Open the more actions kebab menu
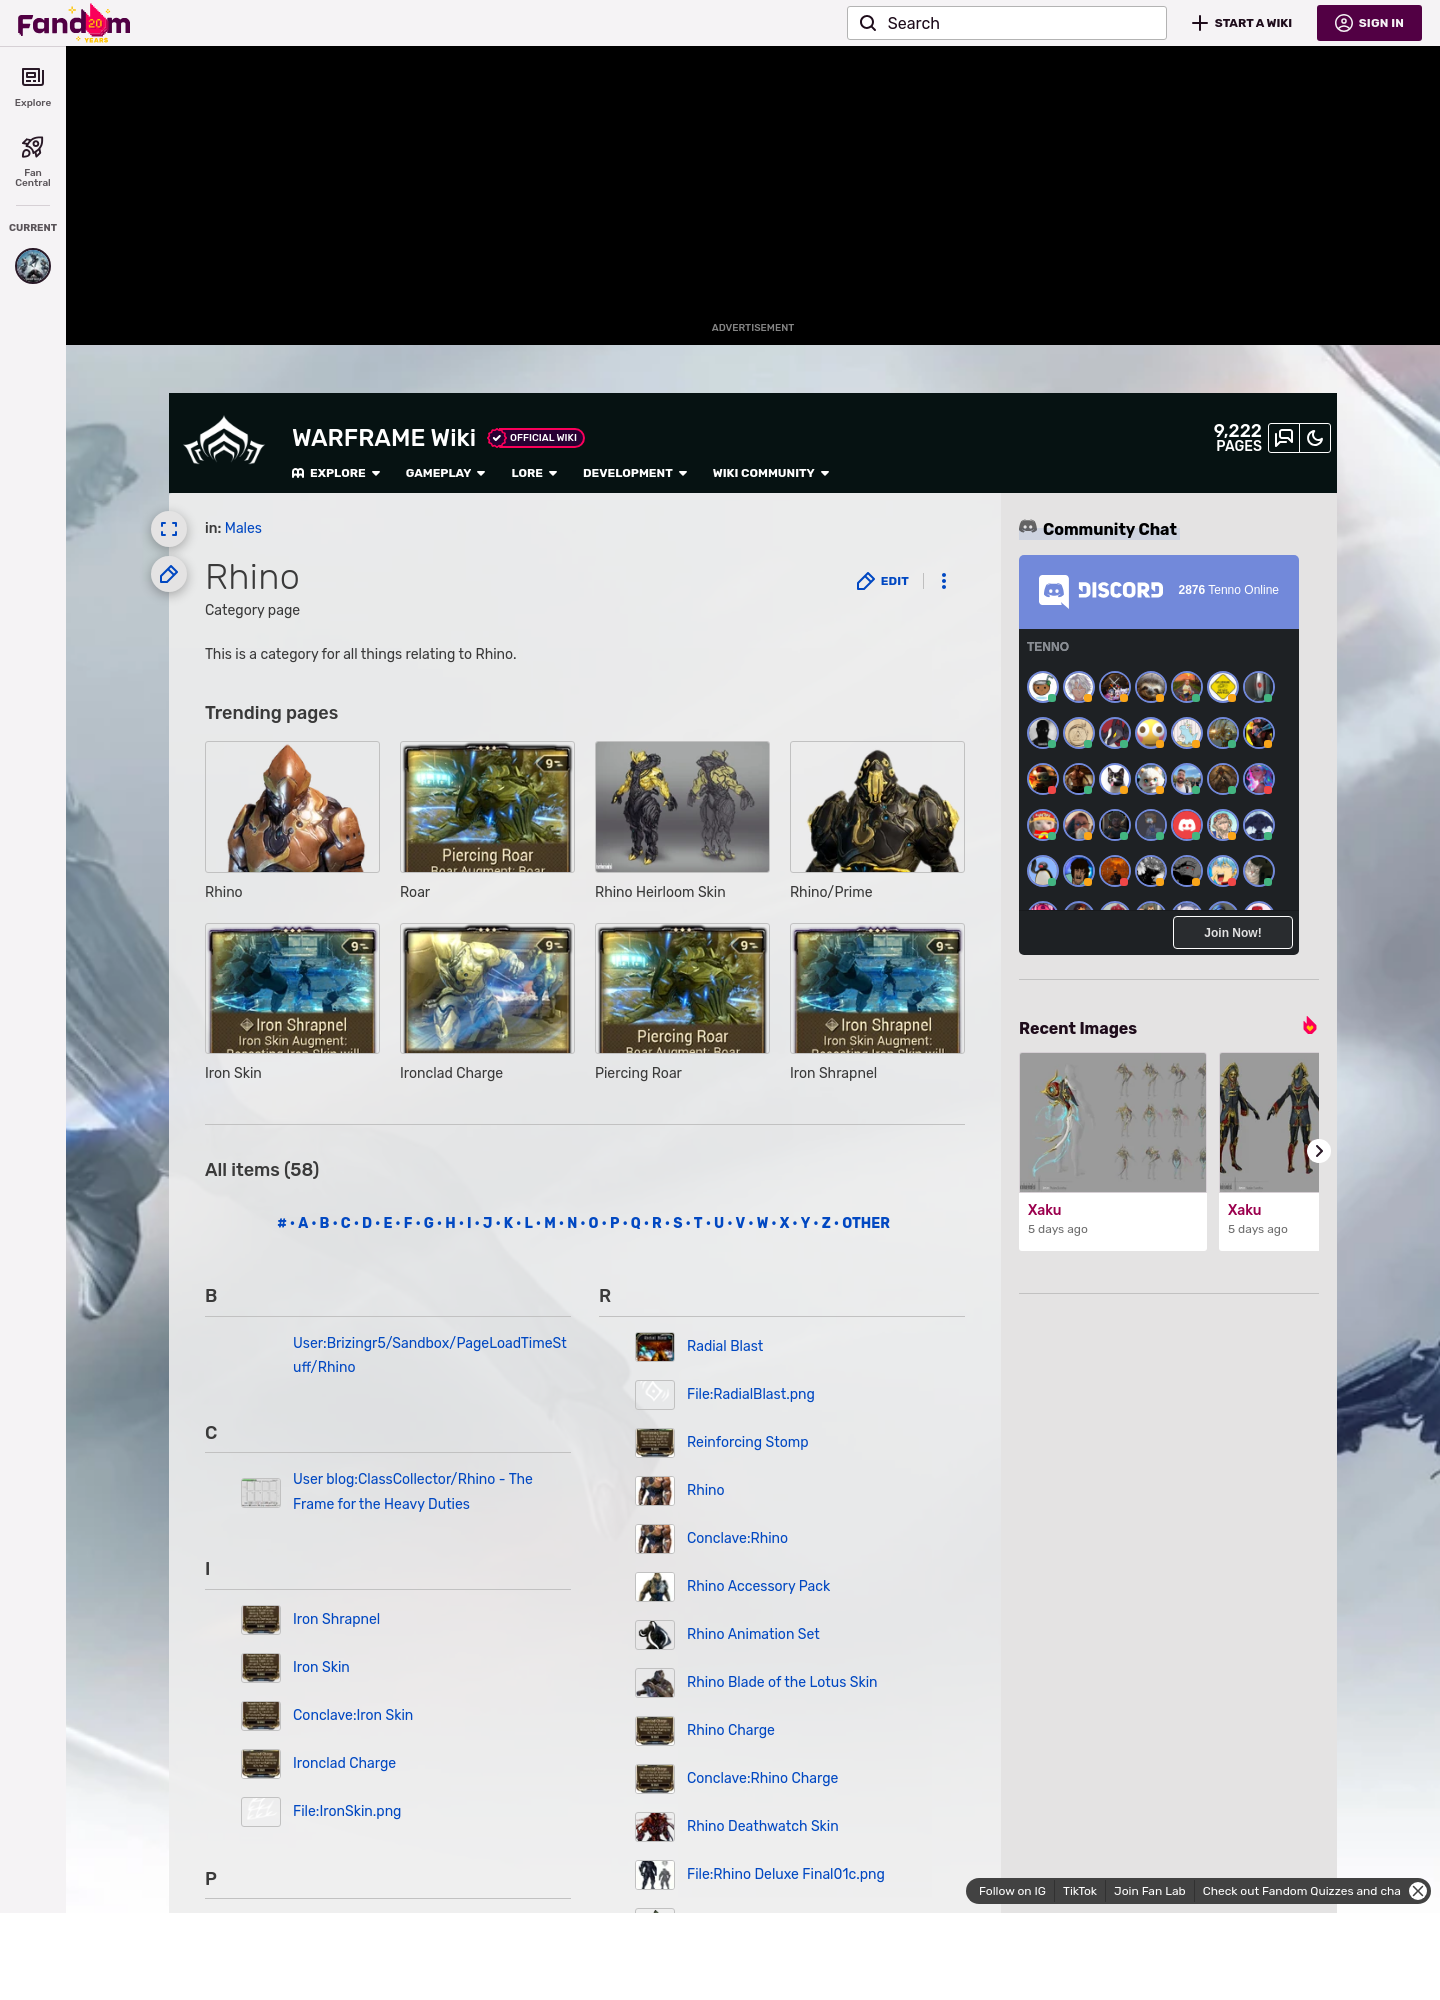 tap(944, 581)
